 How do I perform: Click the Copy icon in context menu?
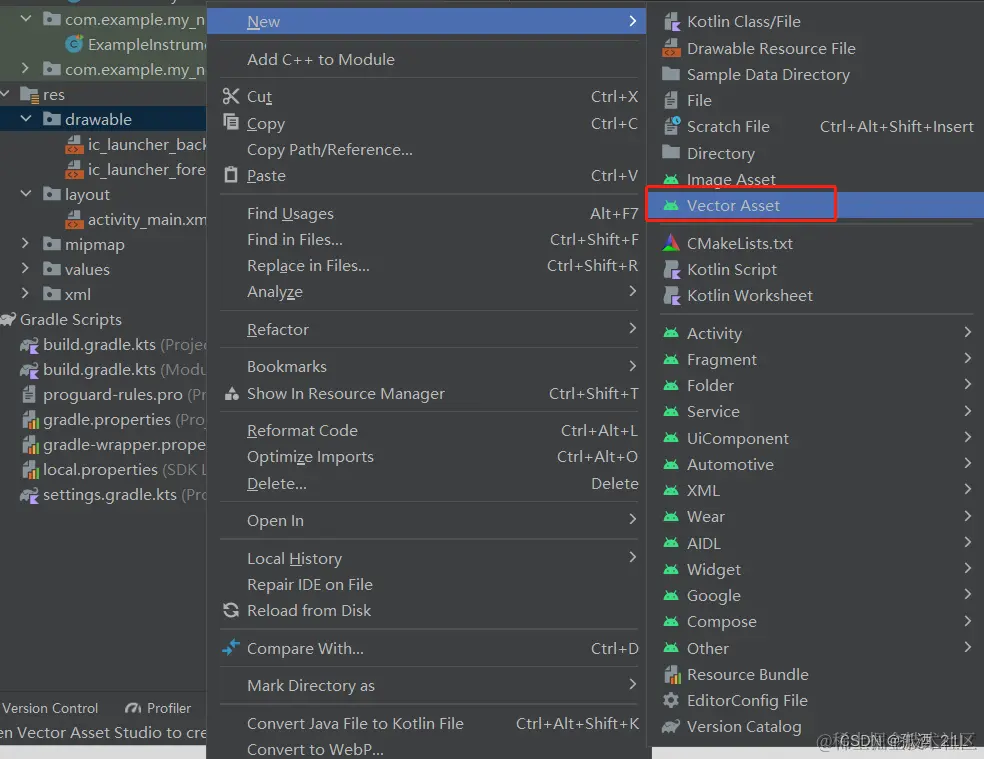coord(231,122)
